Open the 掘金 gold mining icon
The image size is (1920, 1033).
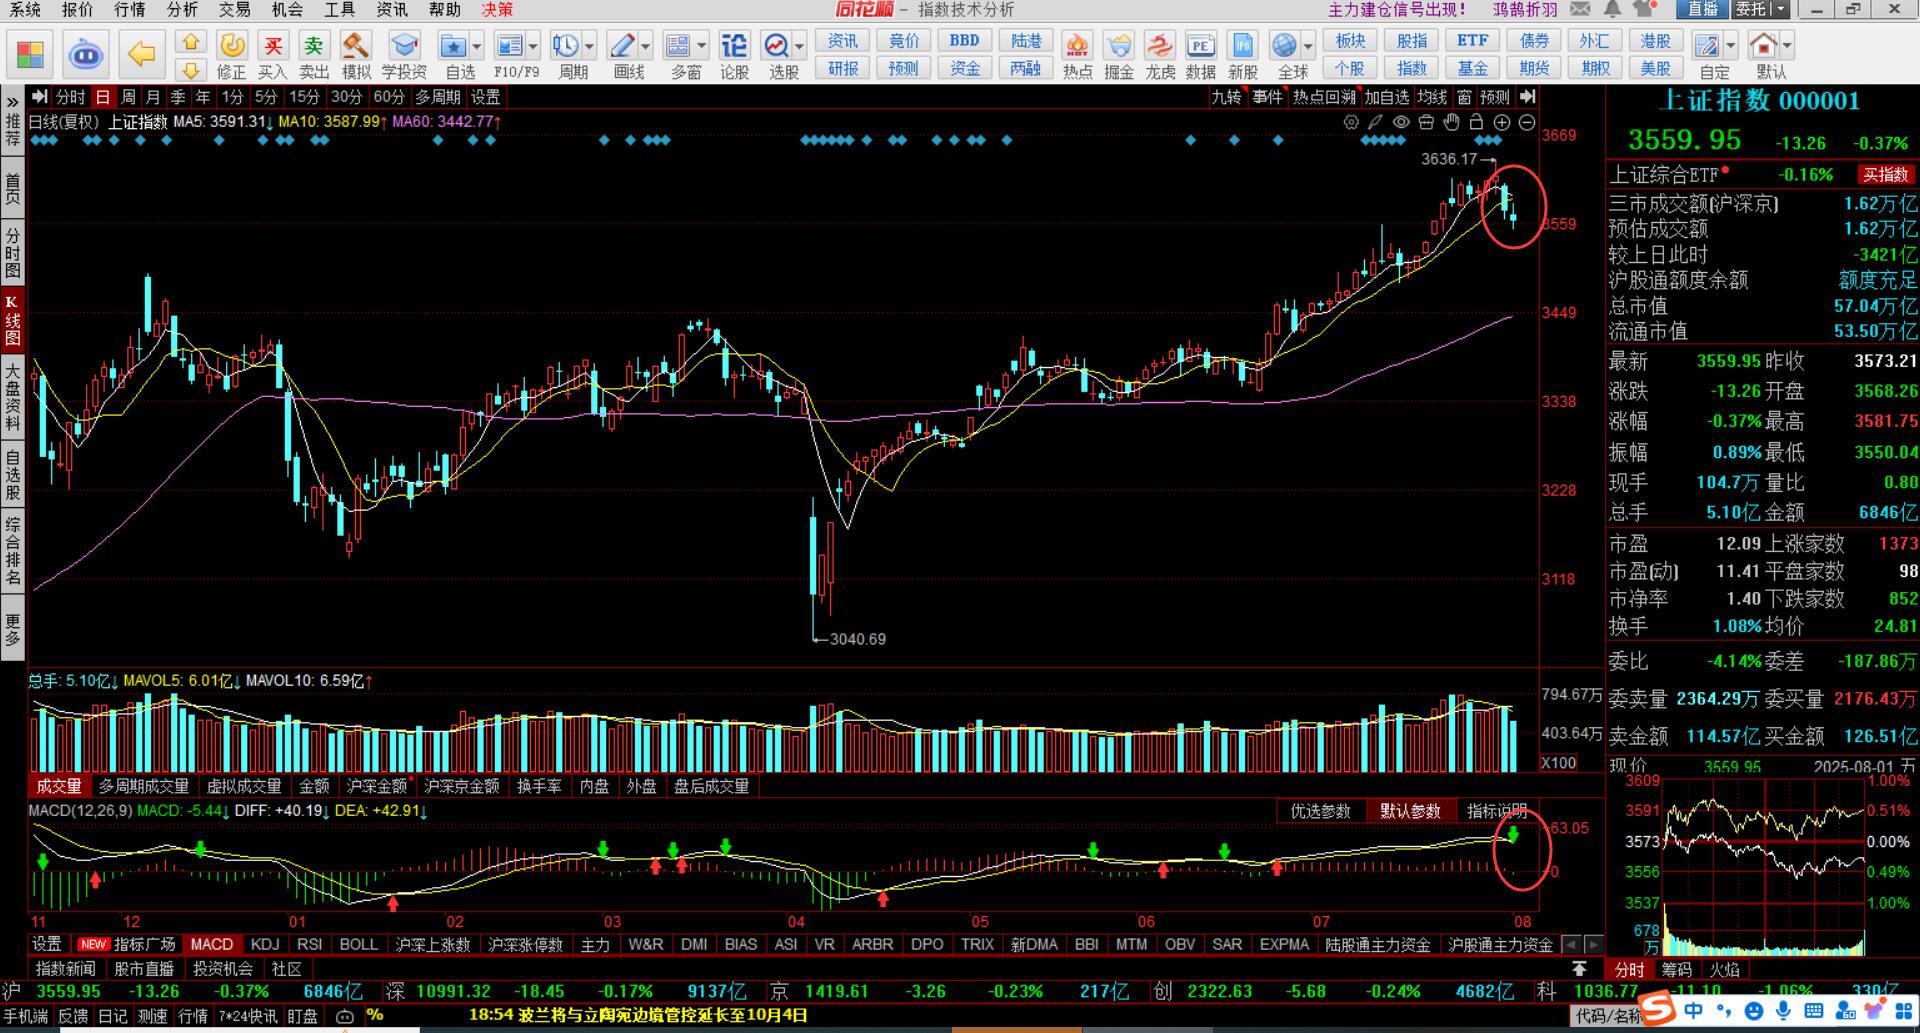[x=1119, y=55]
